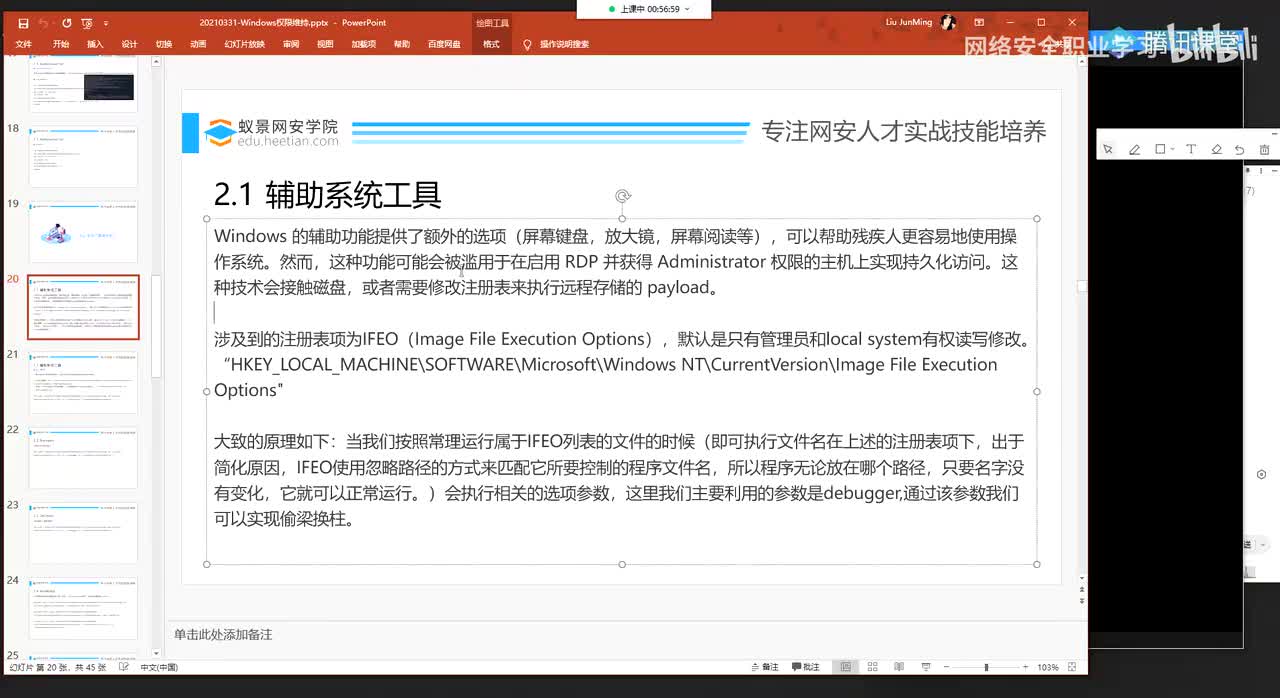This screenshot has height=698, width=1280.
Task: Click the HKEY_LOCAL_MACHINE registry path text
Action: click(606, 377)
